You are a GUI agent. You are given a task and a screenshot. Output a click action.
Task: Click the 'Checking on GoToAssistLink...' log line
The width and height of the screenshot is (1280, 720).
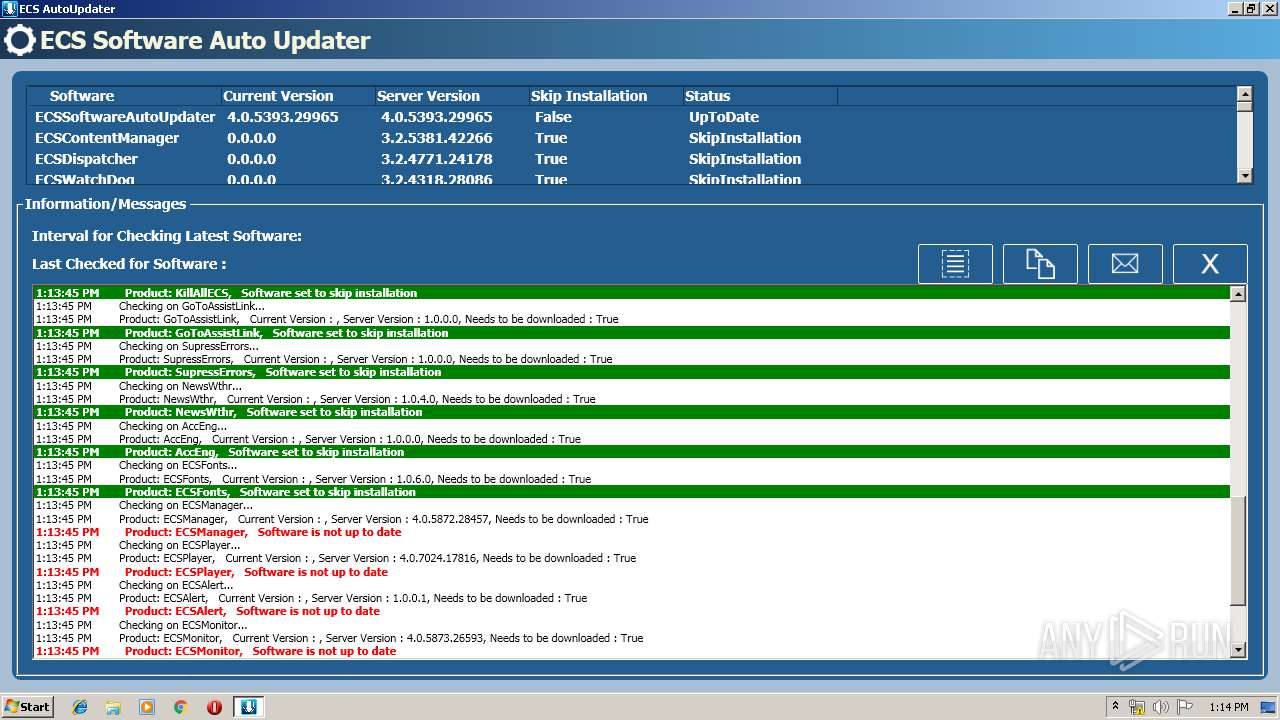pos(632,306)
